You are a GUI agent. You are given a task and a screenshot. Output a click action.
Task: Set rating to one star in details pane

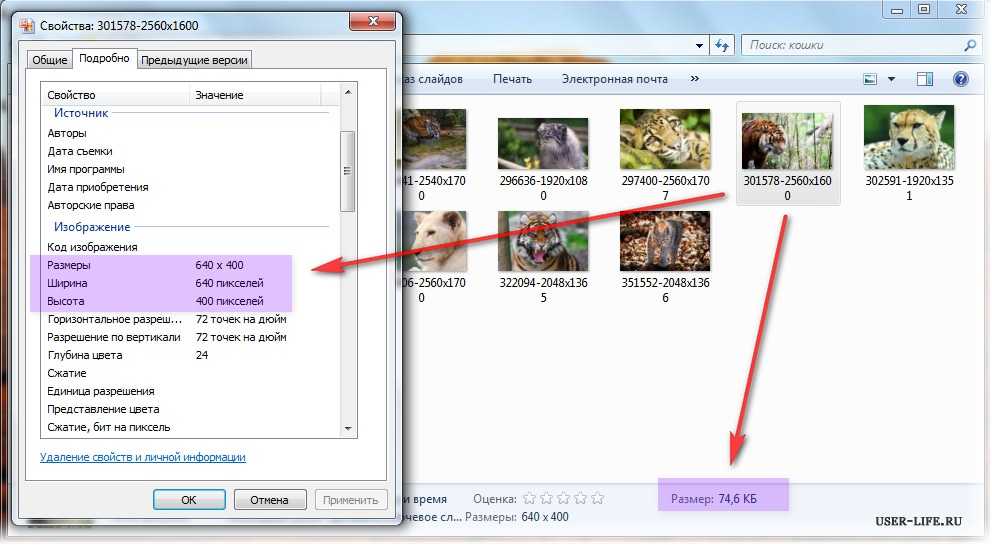(530, 499)
